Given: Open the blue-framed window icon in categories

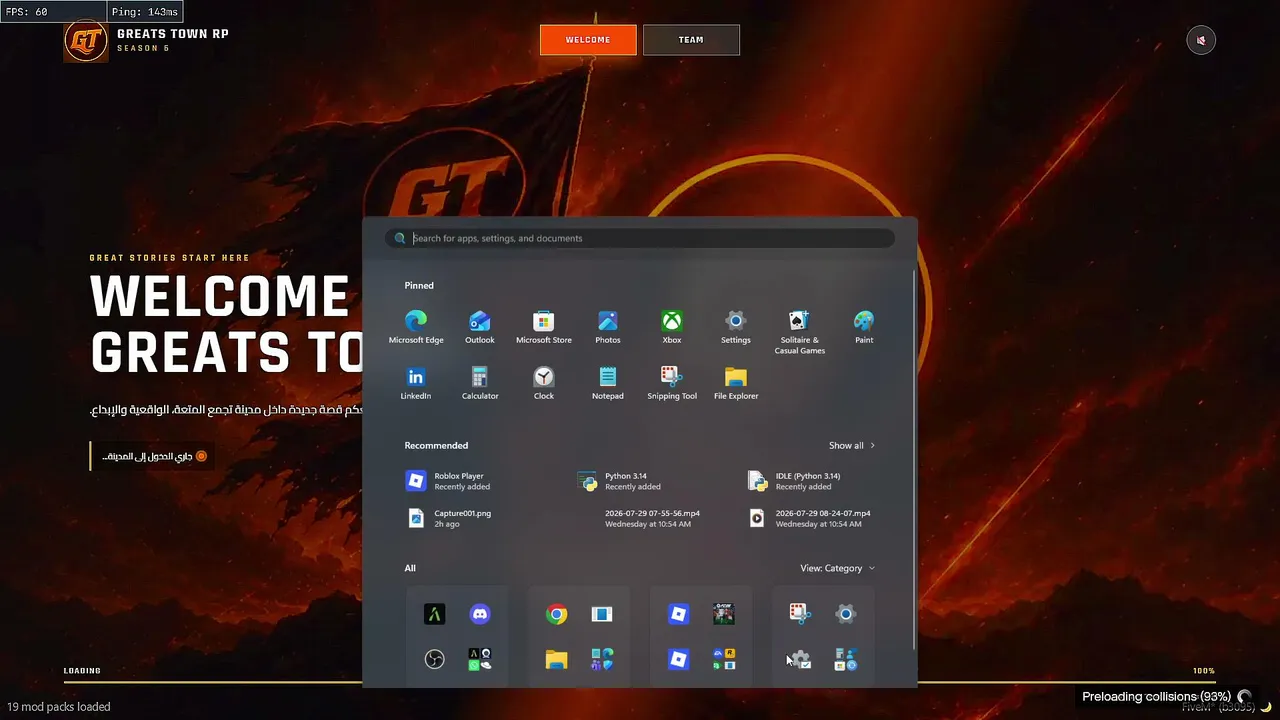Looking at the screenshot, I should coord(602,614).
